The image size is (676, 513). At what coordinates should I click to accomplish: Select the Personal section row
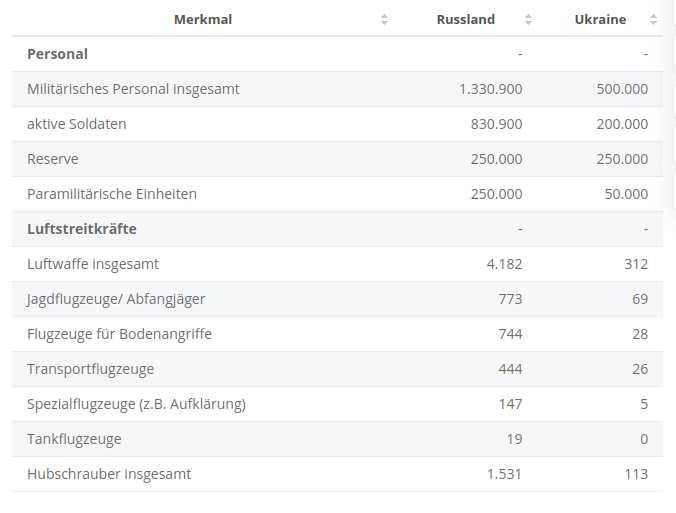[x=57, y=54]
